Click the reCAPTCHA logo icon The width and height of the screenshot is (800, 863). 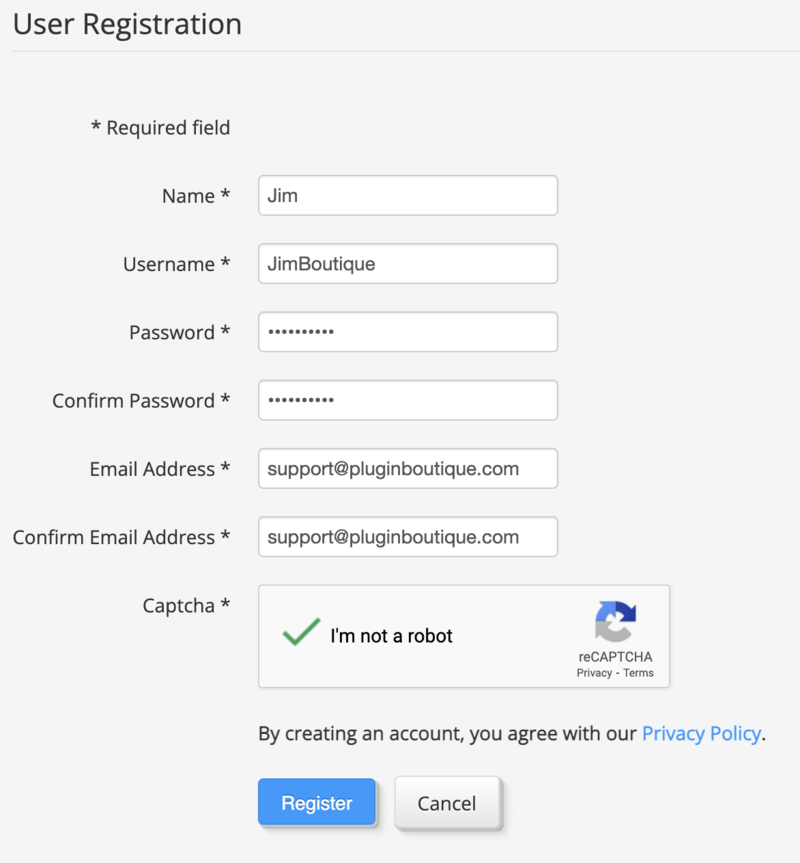coord(615,621)
